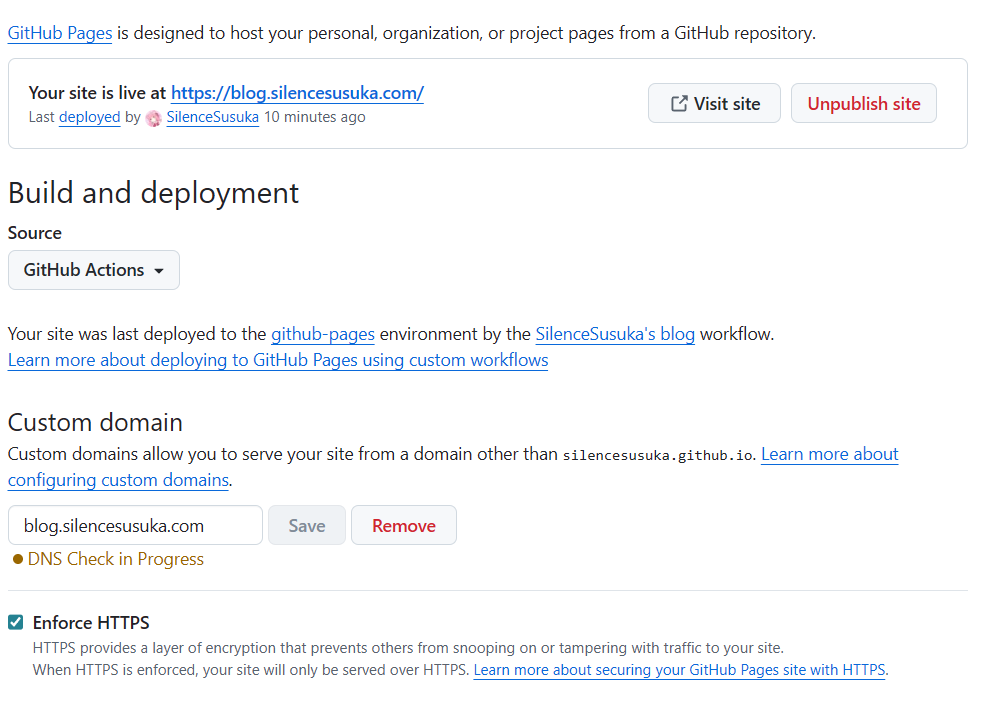
Task: Open the GitHub Pages documentation link
Action: [60, 33]
